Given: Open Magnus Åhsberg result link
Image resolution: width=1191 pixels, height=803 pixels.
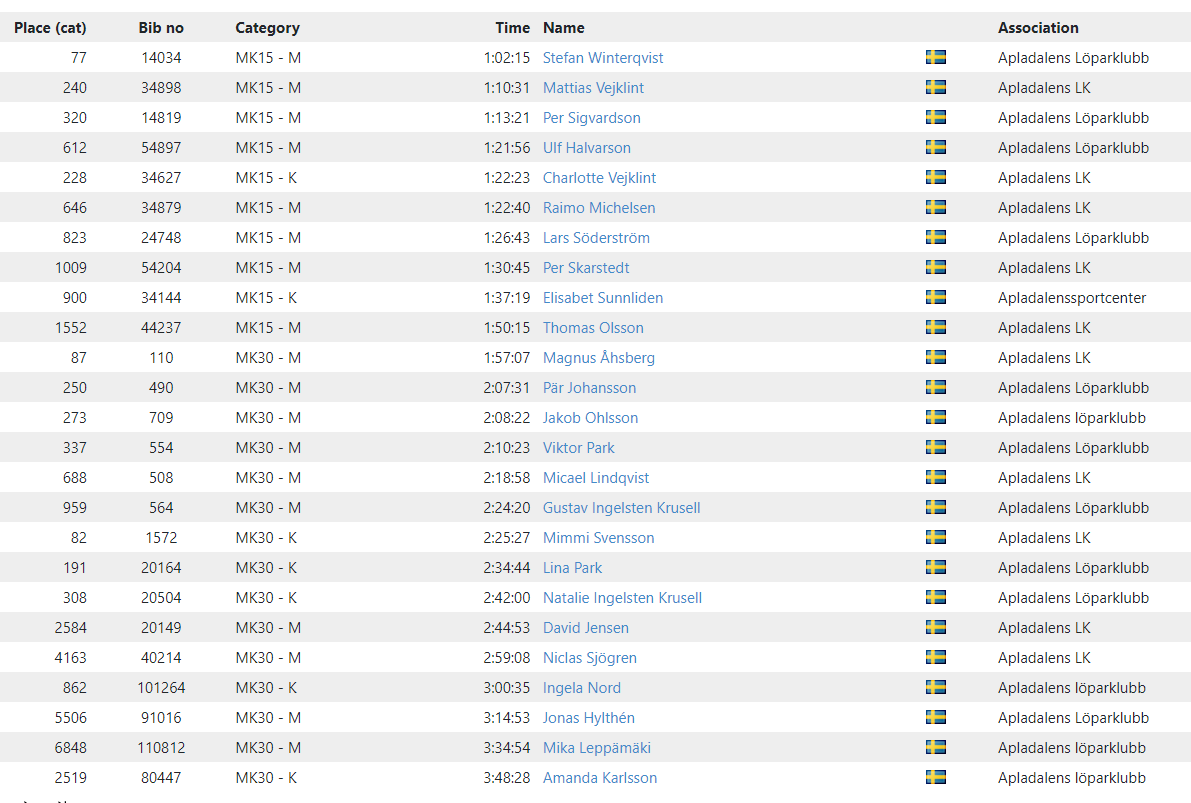Looking at the screenshot, I should click(599, 358).
